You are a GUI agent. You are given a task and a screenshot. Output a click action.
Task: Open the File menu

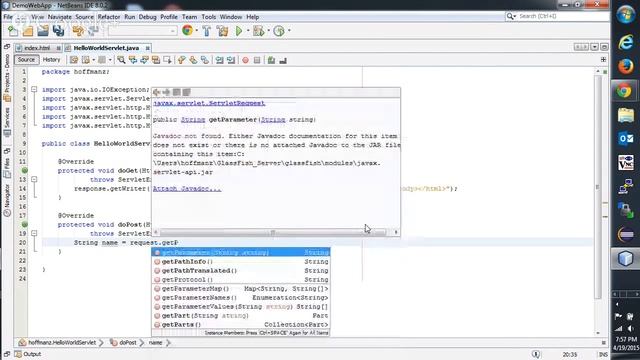pos(8,17)
